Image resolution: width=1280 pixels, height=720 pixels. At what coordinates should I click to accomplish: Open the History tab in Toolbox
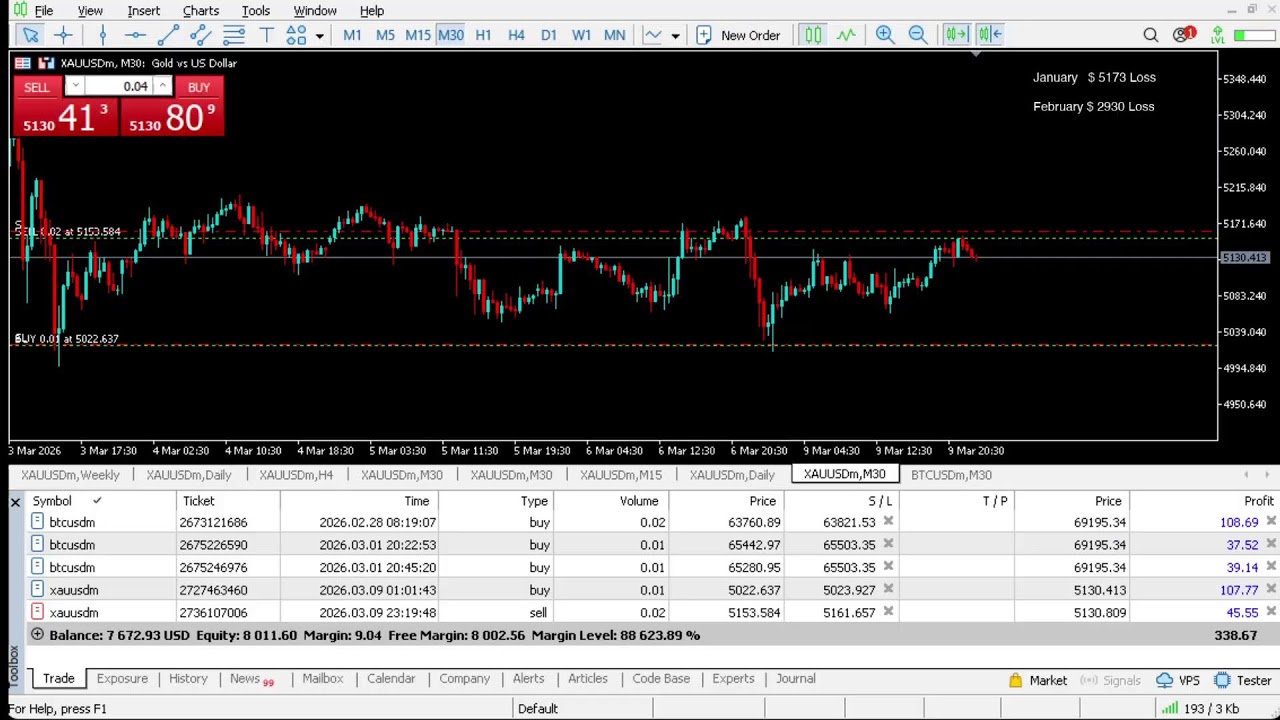tap(188, 679)
